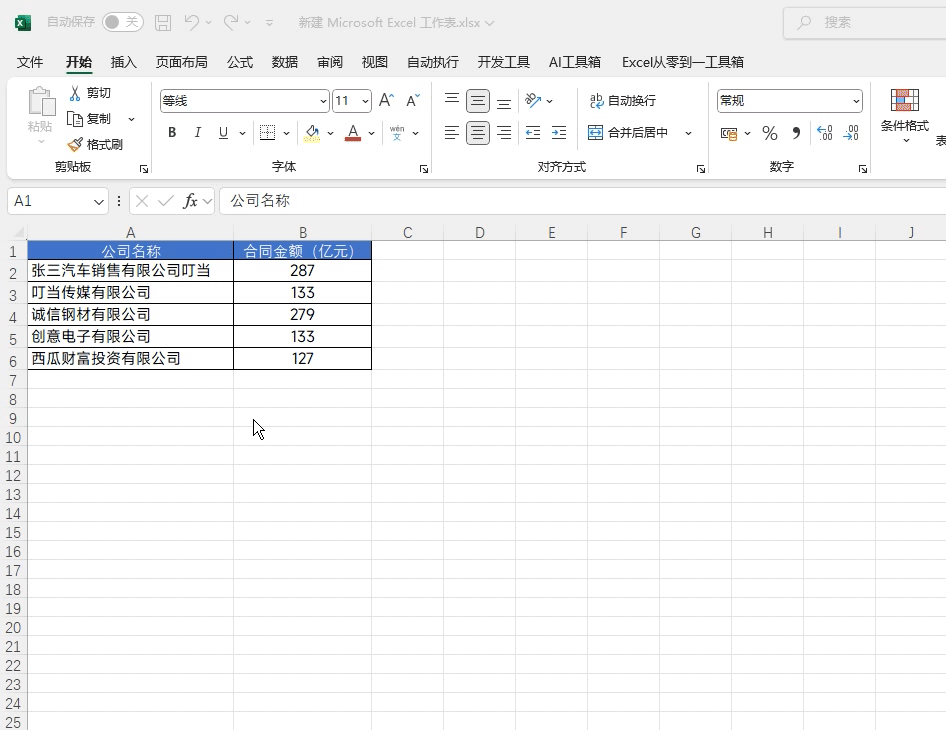Open the Insert (插入) ribbon tab
Viewport: 946px width, 730px height.
click(123, 62)
